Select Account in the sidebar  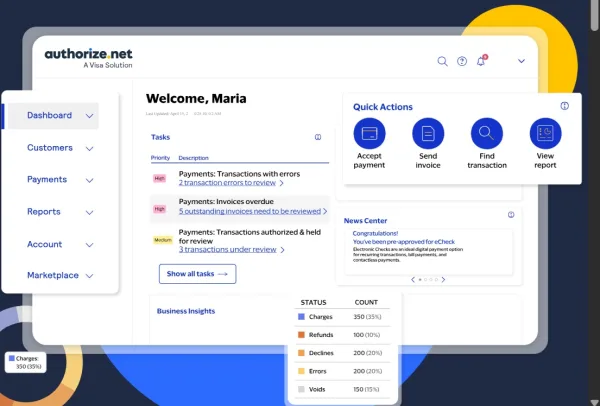[44, 244]
